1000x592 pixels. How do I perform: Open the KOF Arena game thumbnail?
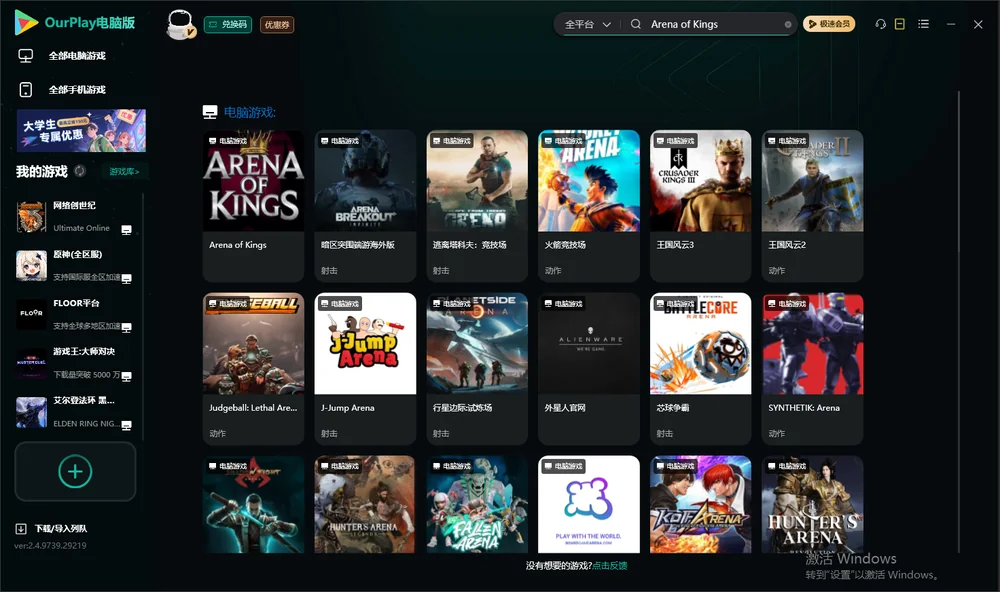pos(701,504)
